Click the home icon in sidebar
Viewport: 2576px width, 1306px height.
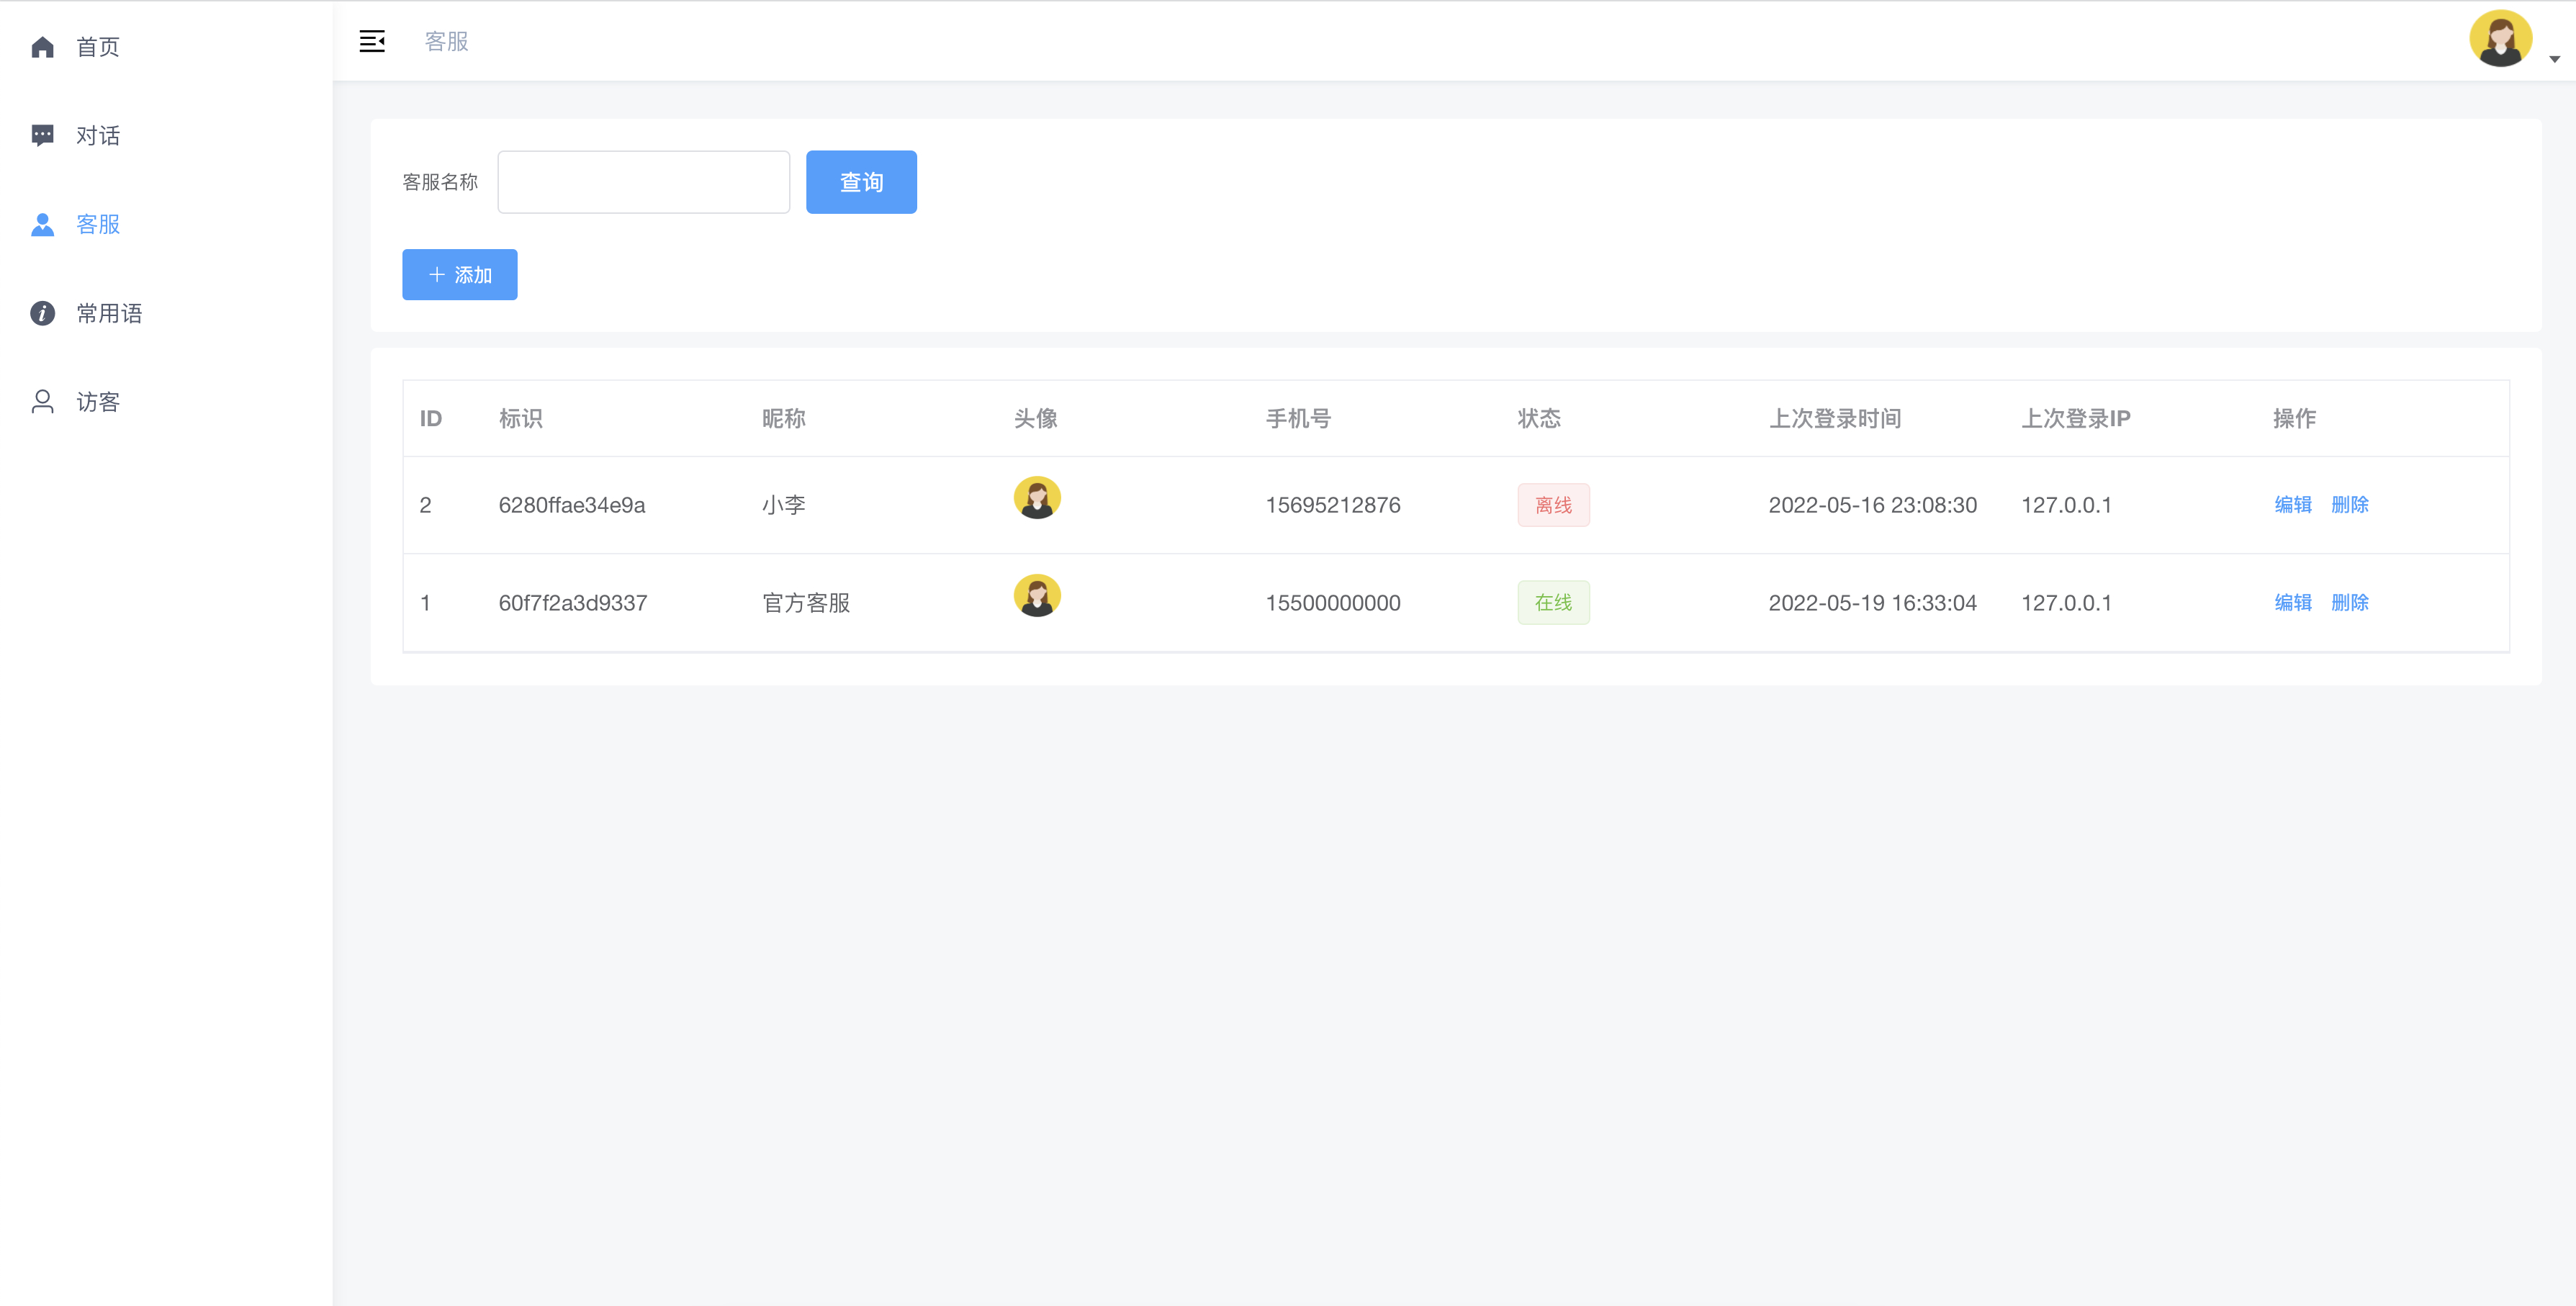point(42,47)
